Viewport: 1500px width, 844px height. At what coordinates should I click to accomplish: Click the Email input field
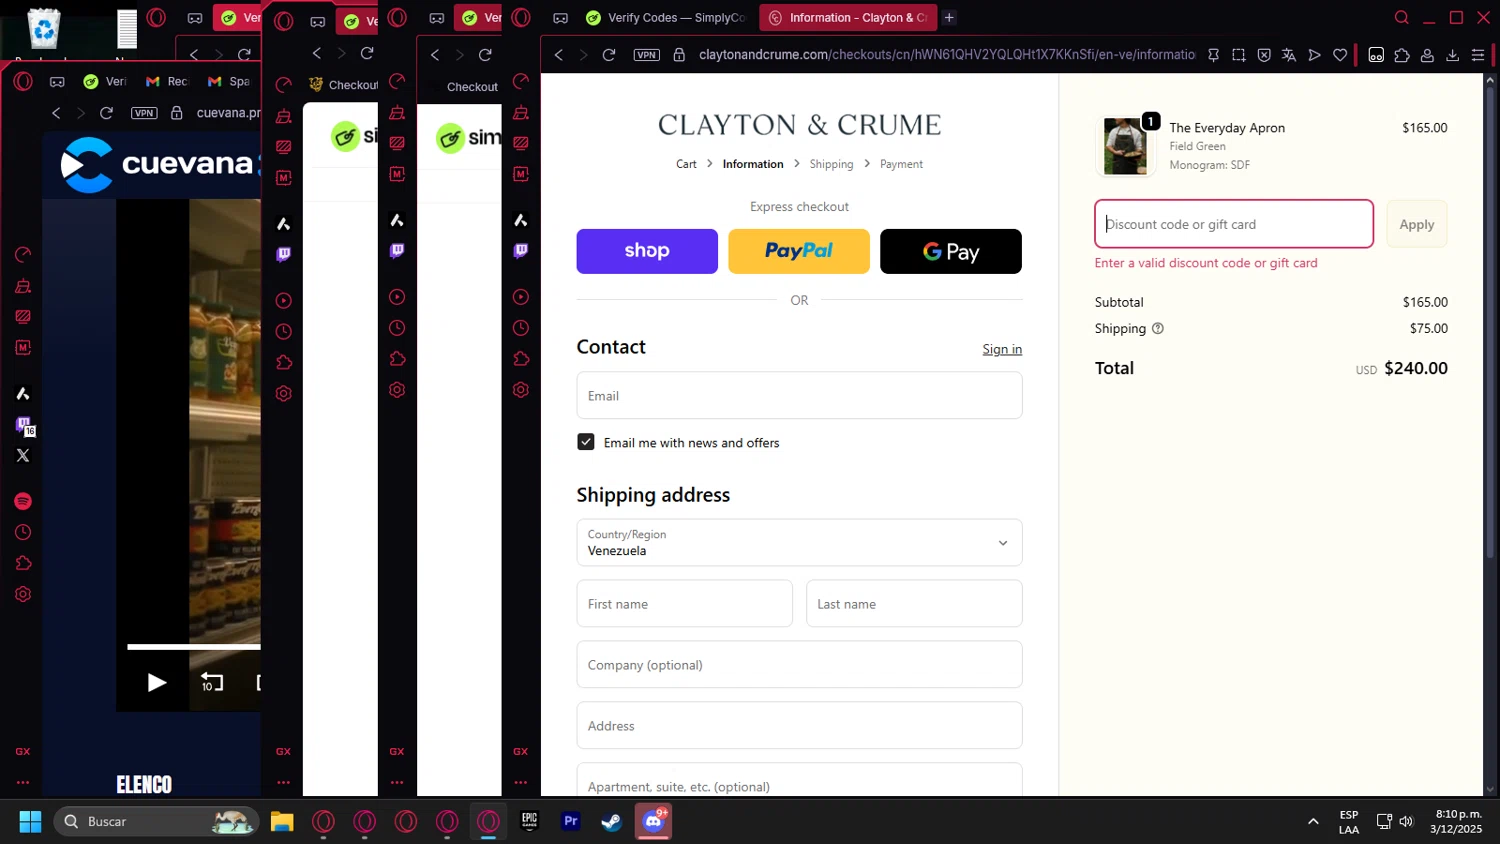click(x=799, y=395)
